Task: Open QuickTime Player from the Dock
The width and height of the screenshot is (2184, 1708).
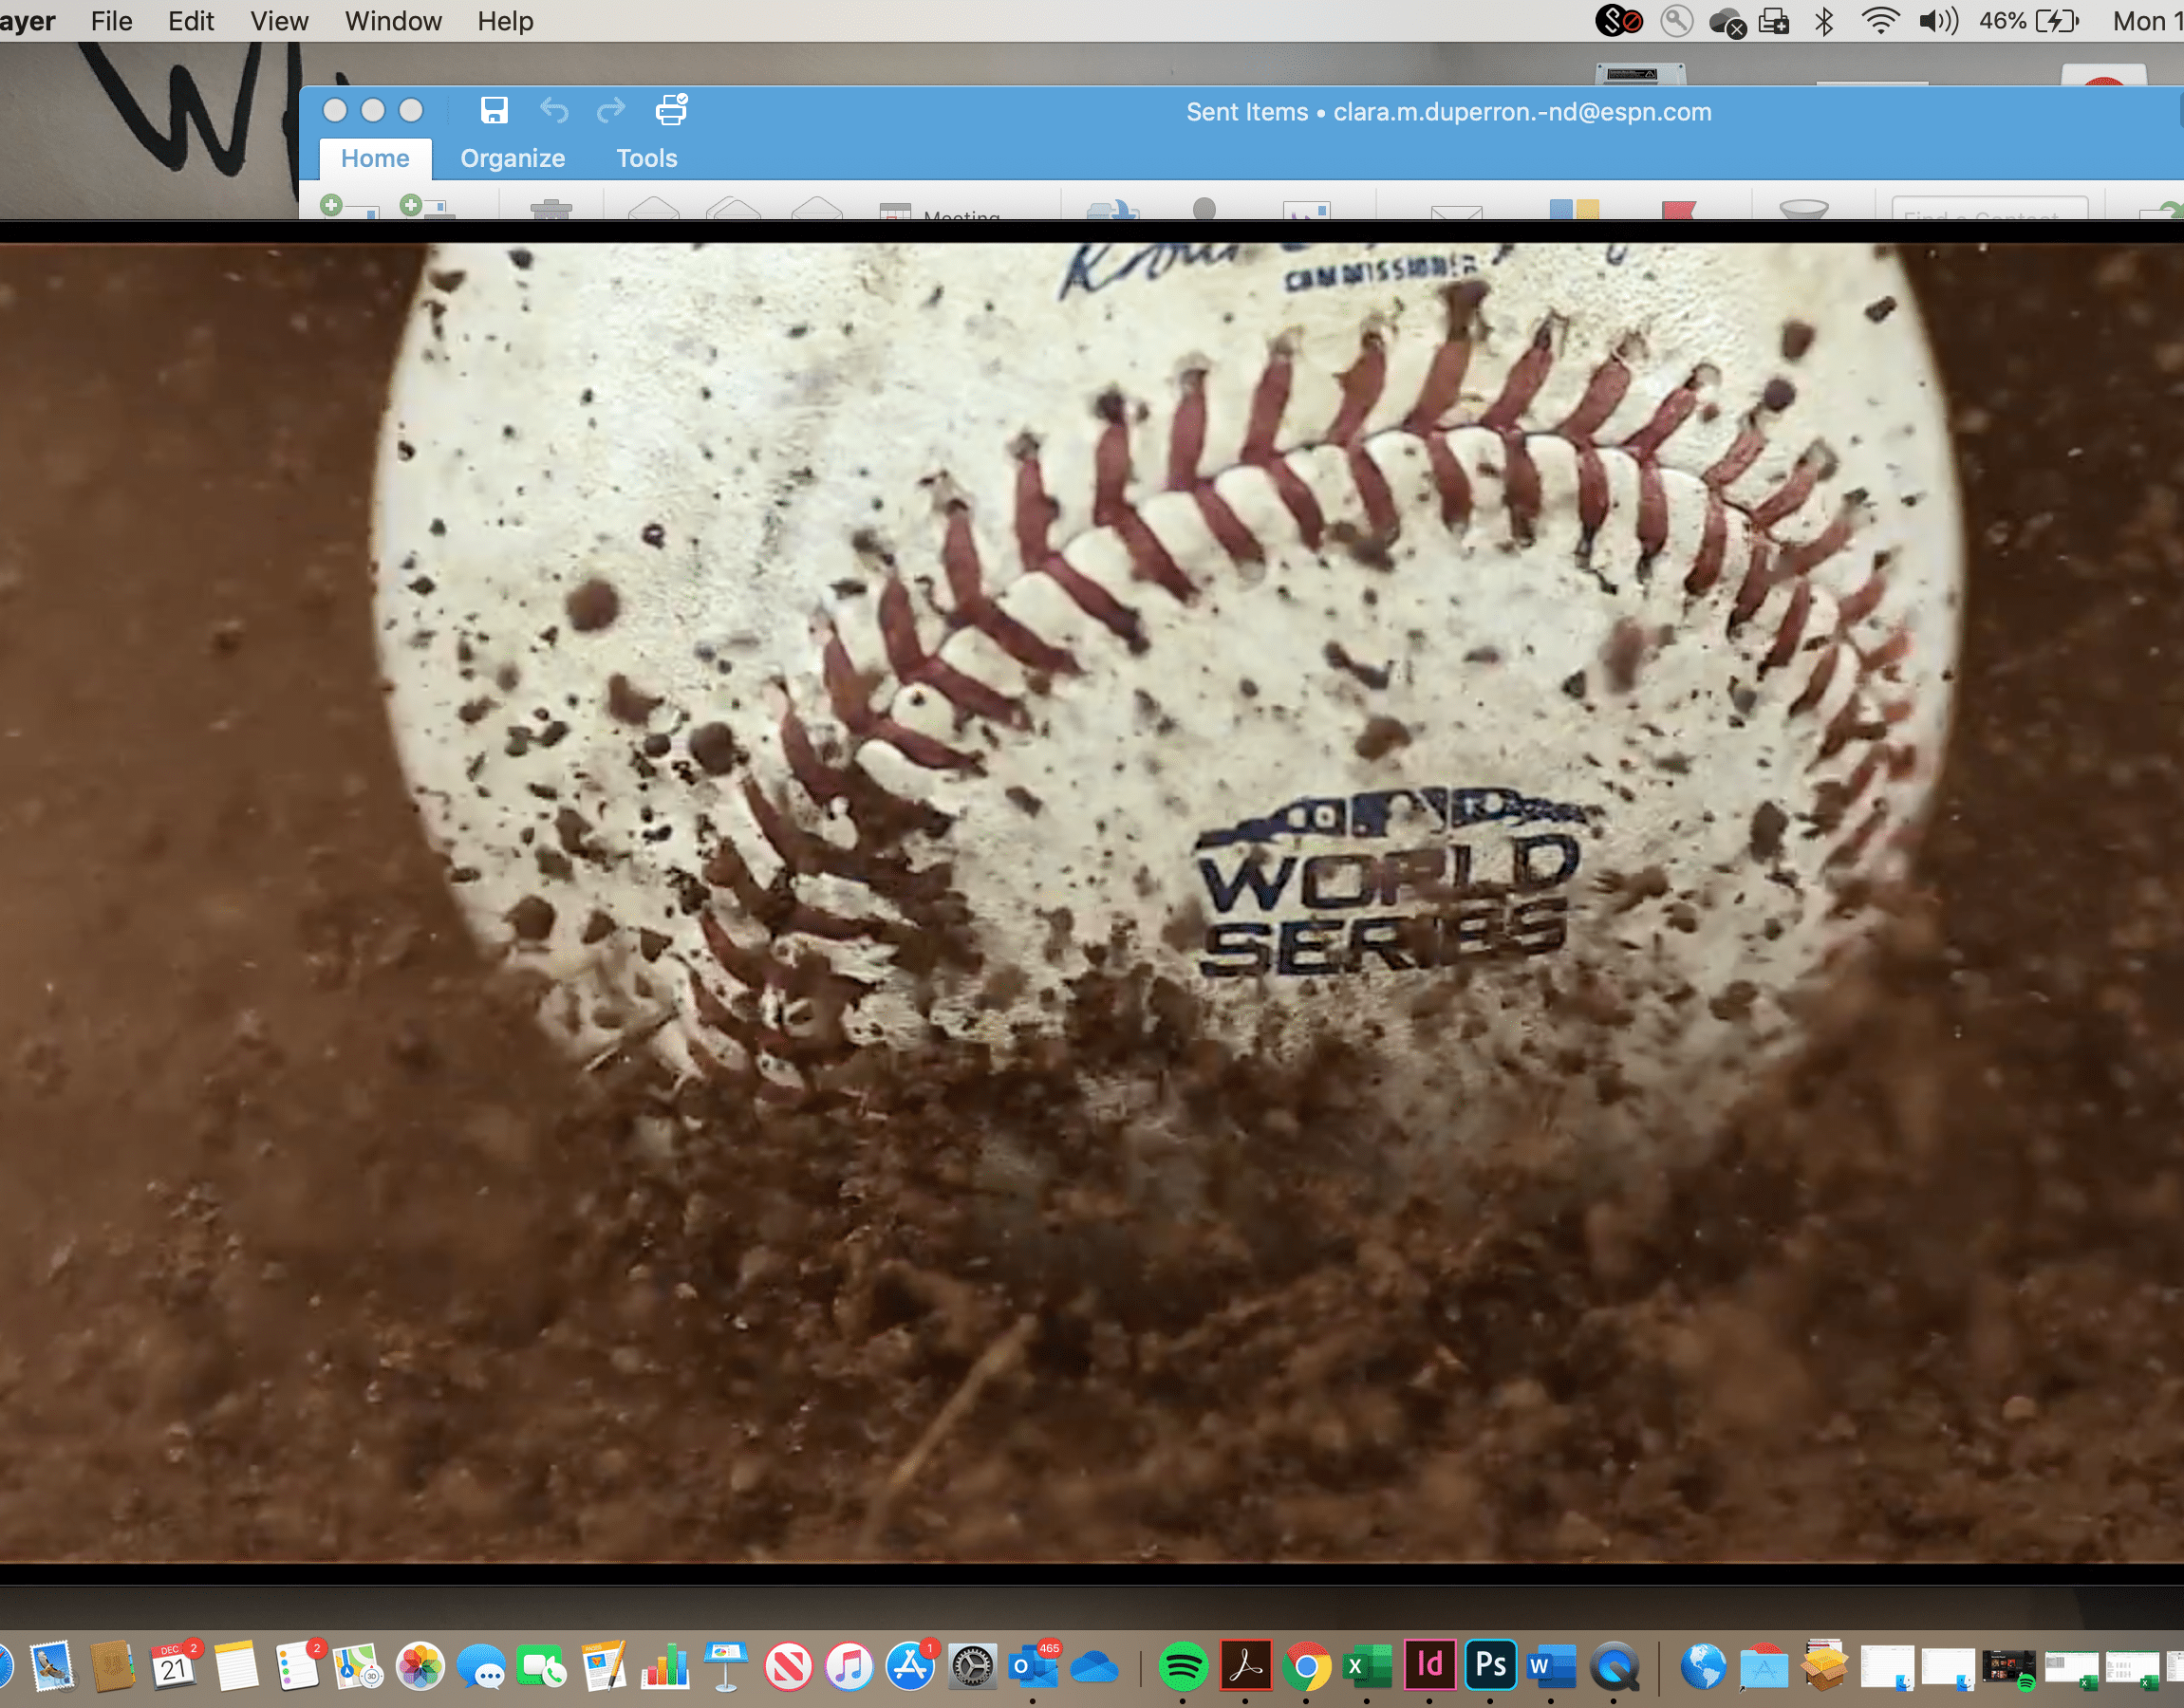Action: (1614, 1668)
